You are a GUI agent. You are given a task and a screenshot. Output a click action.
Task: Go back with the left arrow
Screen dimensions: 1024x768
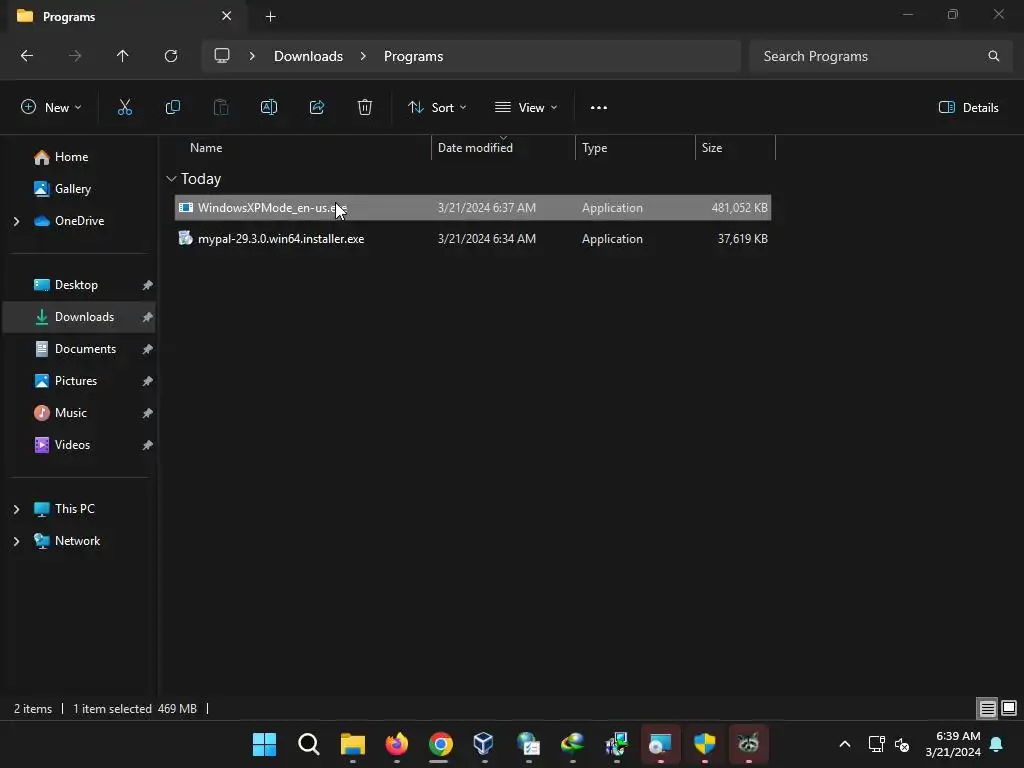click(x=27, y=56)
